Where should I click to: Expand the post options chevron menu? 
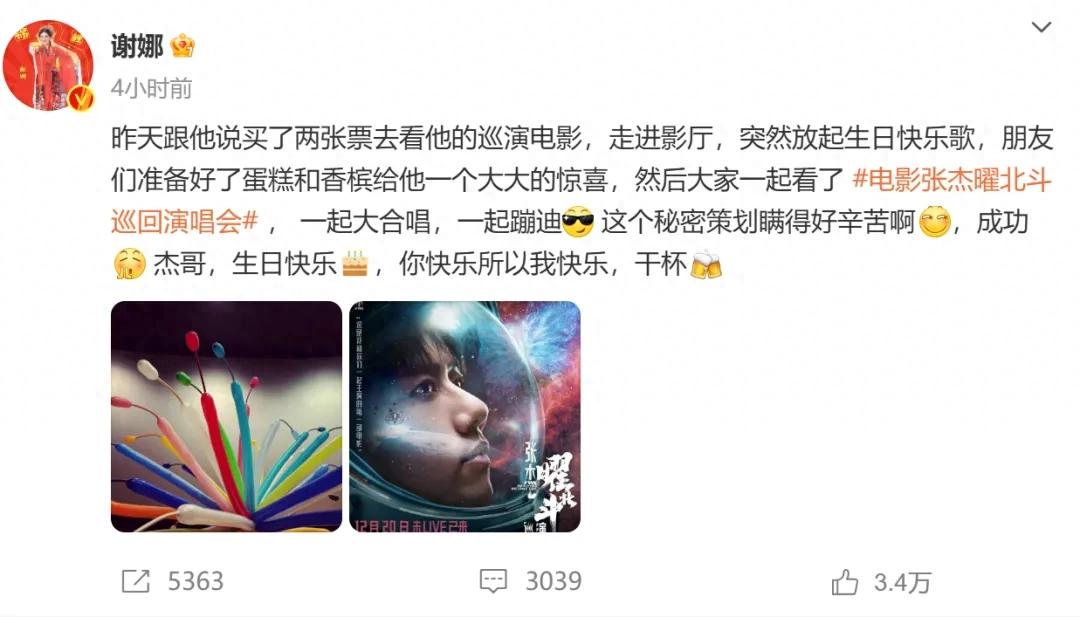tap(1041, 28)
